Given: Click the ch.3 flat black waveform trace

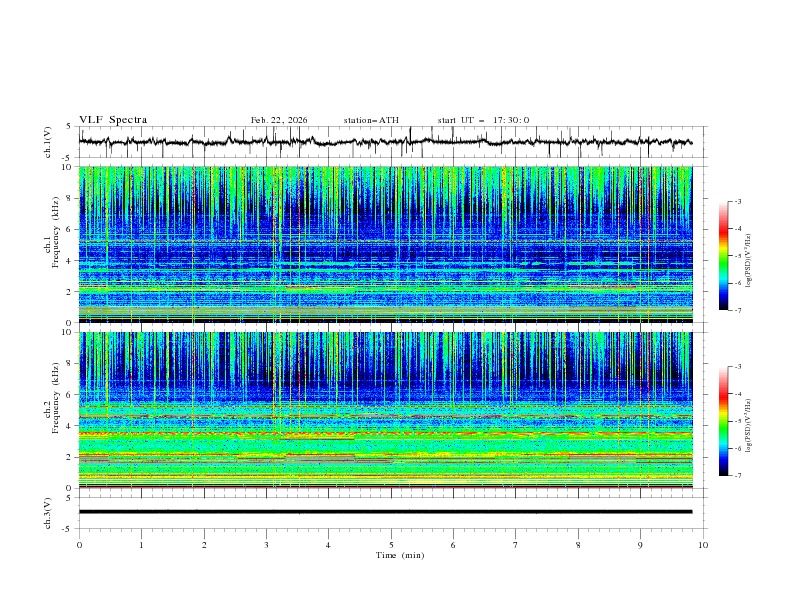Looking at the screenshot, I should point(385,512).
